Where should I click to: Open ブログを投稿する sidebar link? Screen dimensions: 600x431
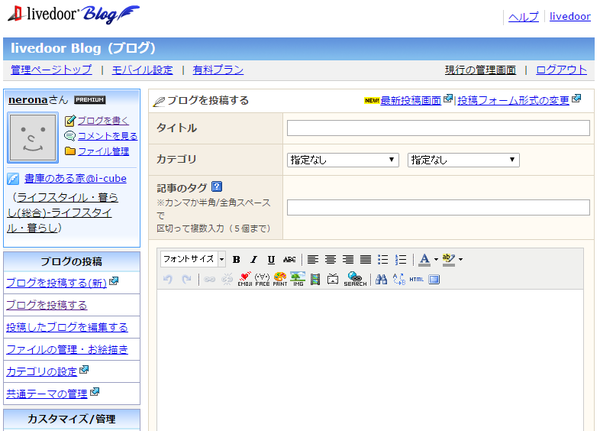click(47, 305)
